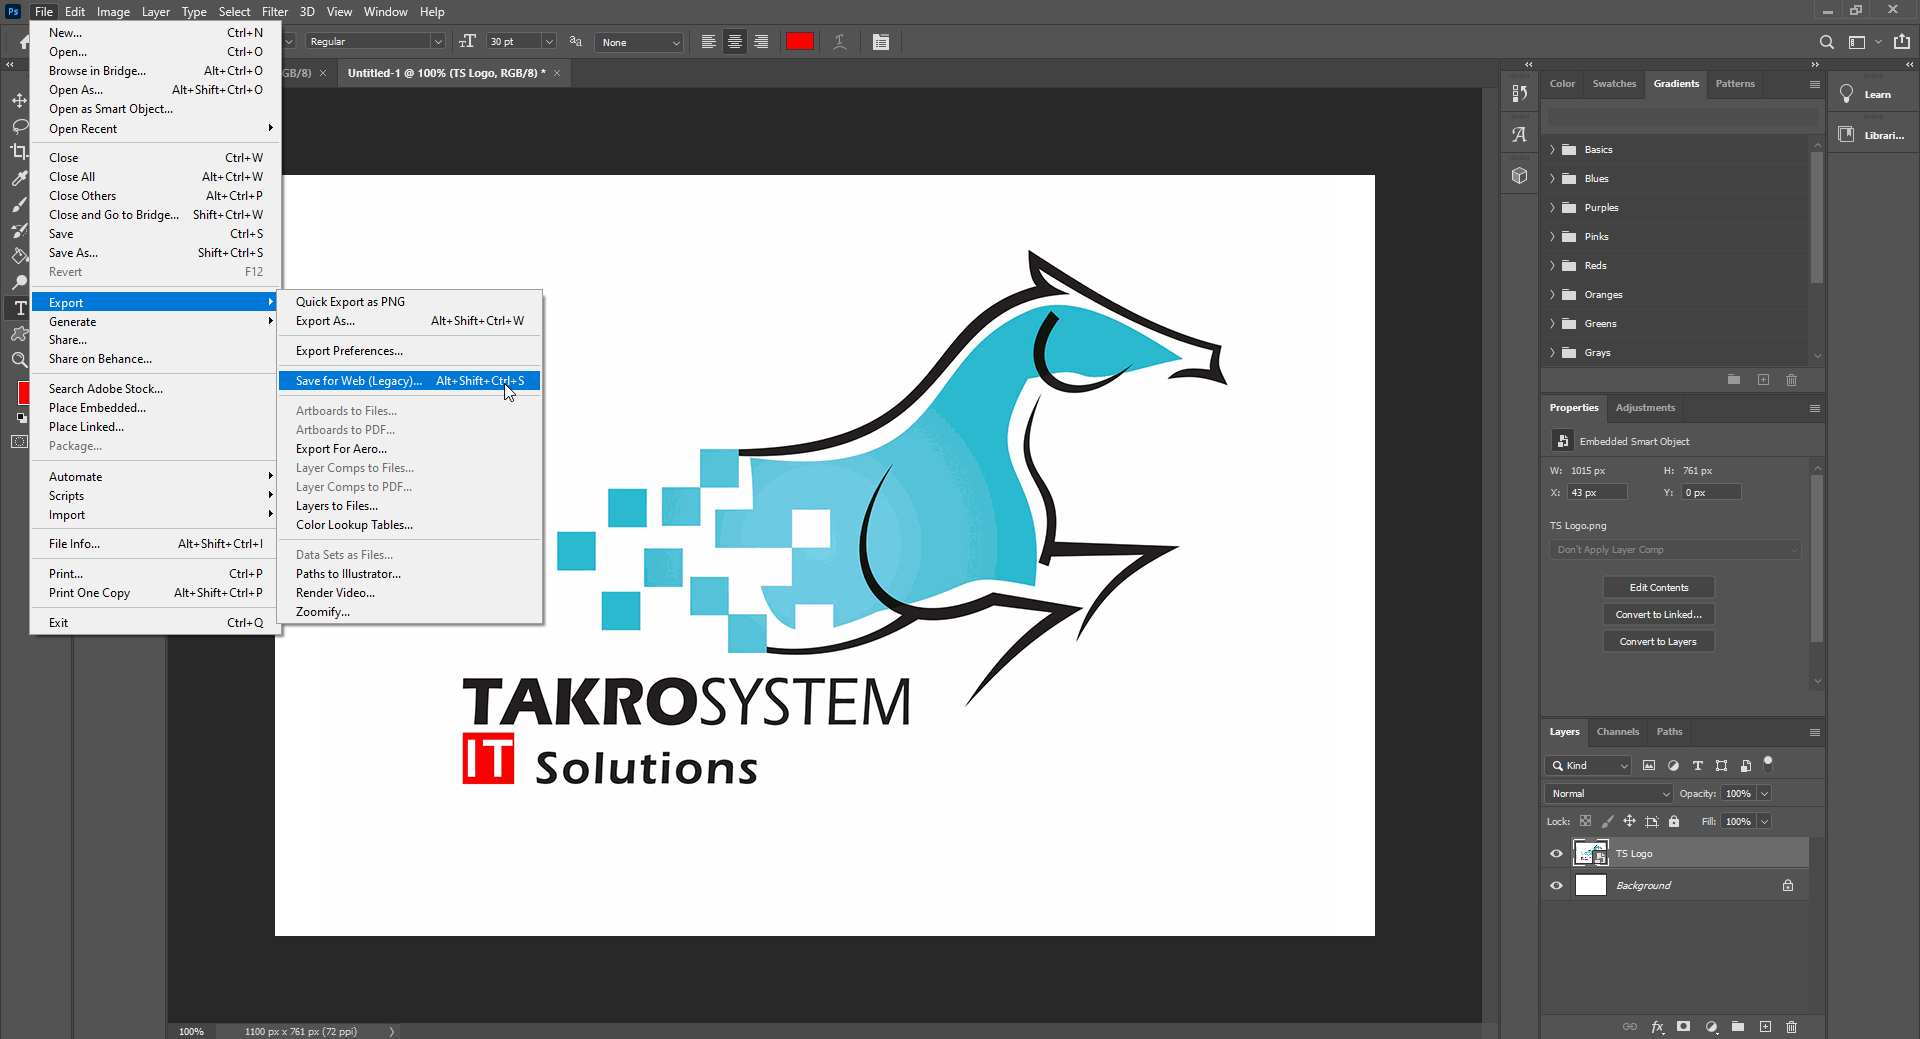Create new fill or adjustment layer icon
The width and height of the screenshot is (1920, 1039).
point(1711,1027)
